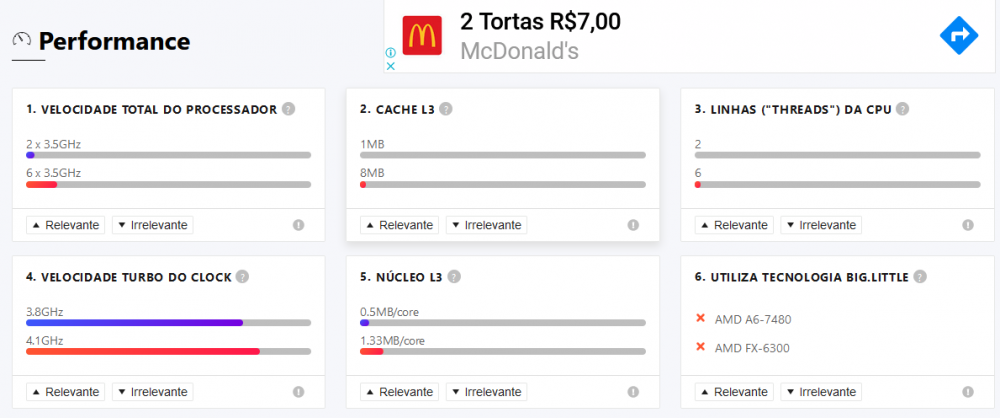The width and height of the screenshot is (1000, 418).
Task: Click the 8MB Cache L3 bar
Action: (x=502, y=185)
